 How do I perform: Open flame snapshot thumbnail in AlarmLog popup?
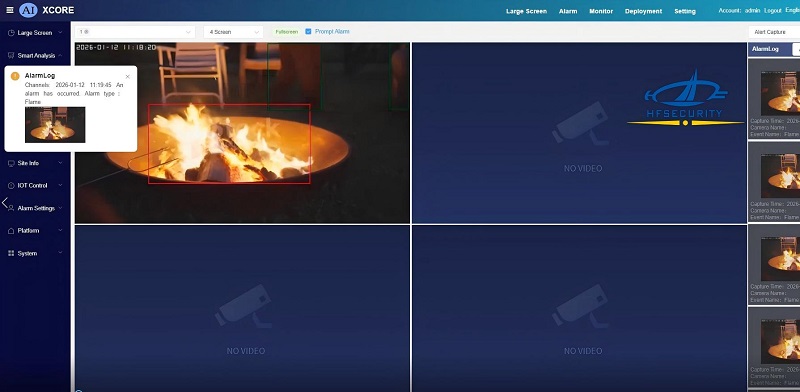click(x=55, y=125)
